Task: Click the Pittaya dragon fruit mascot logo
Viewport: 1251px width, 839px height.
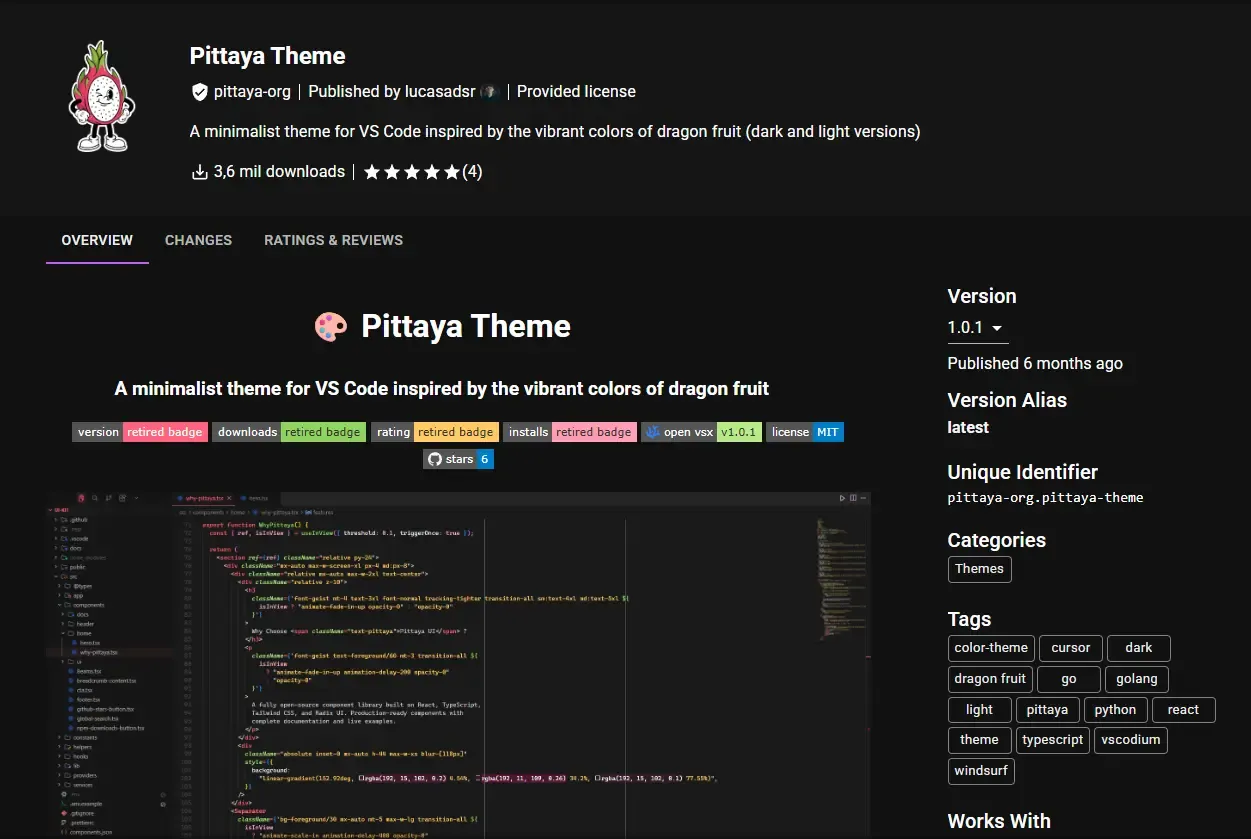Action: 101,97
